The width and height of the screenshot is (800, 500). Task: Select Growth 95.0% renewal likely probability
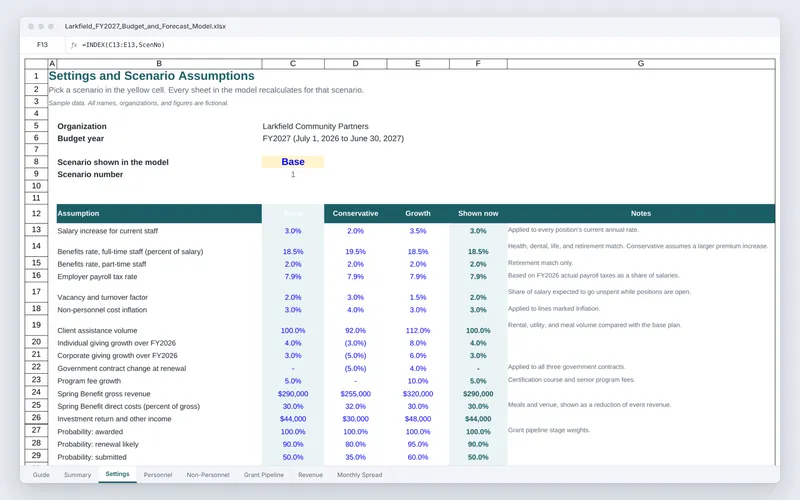pos(418,444)
